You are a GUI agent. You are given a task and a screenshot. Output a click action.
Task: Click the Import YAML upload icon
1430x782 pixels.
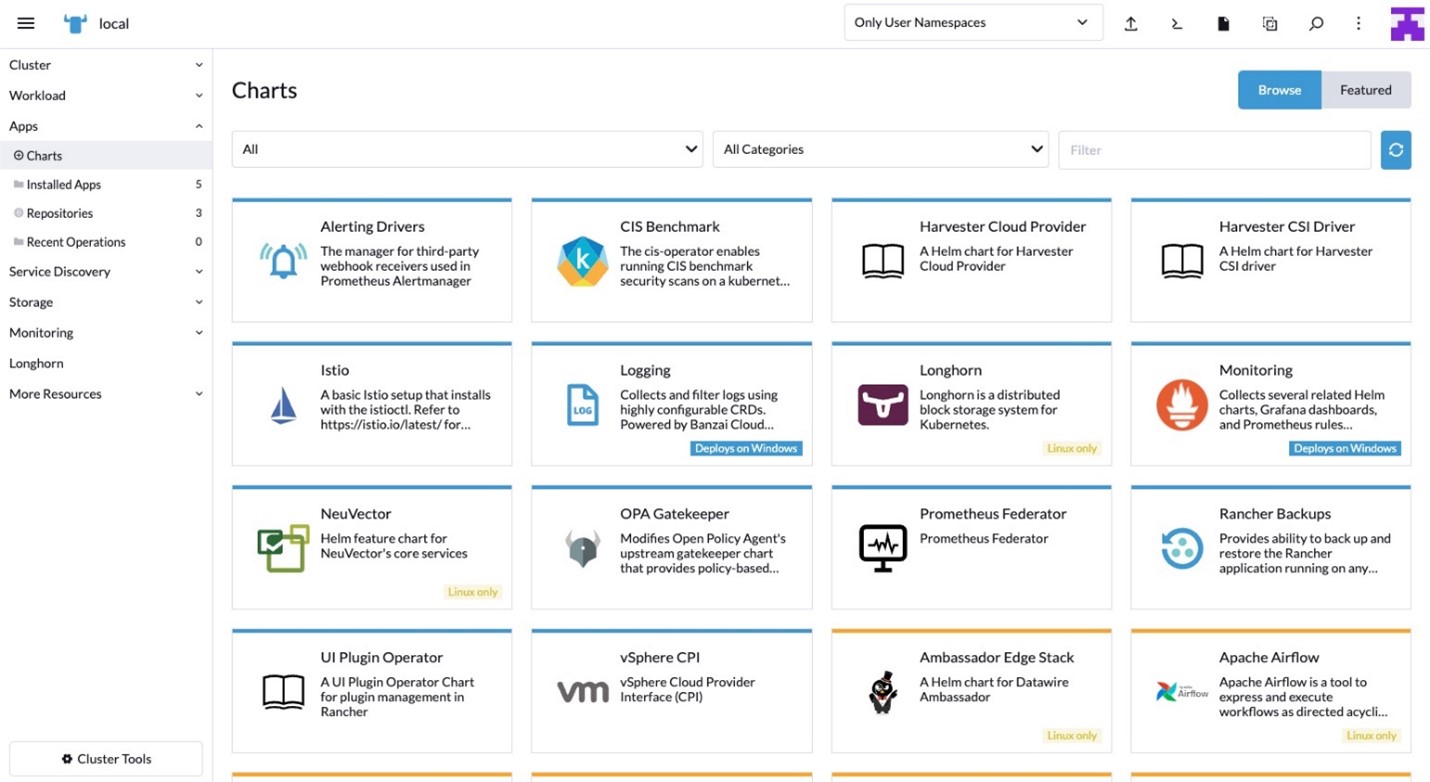[x=1131, y=23]
